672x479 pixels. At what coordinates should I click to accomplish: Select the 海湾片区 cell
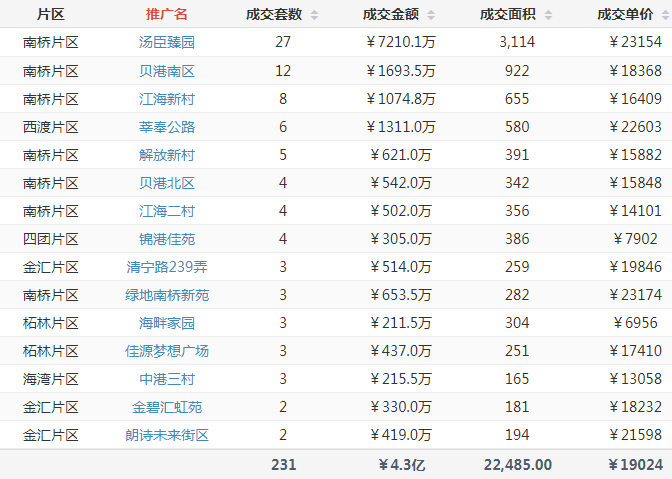51,379
